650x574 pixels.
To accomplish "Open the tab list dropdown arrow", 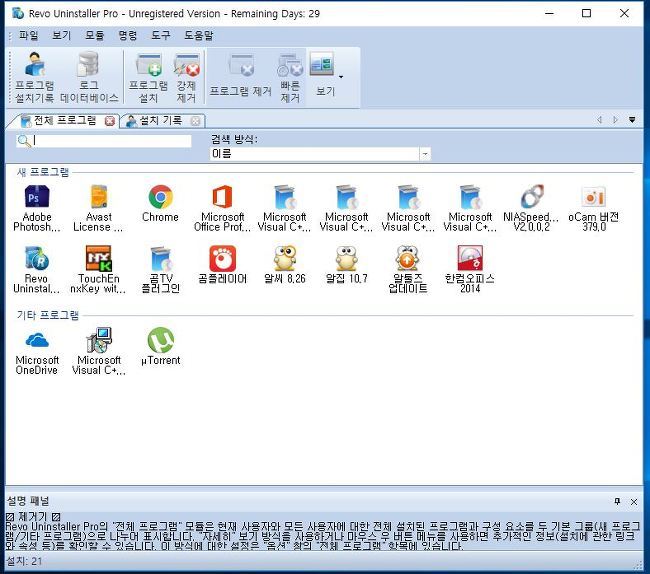I will [632, 120].
